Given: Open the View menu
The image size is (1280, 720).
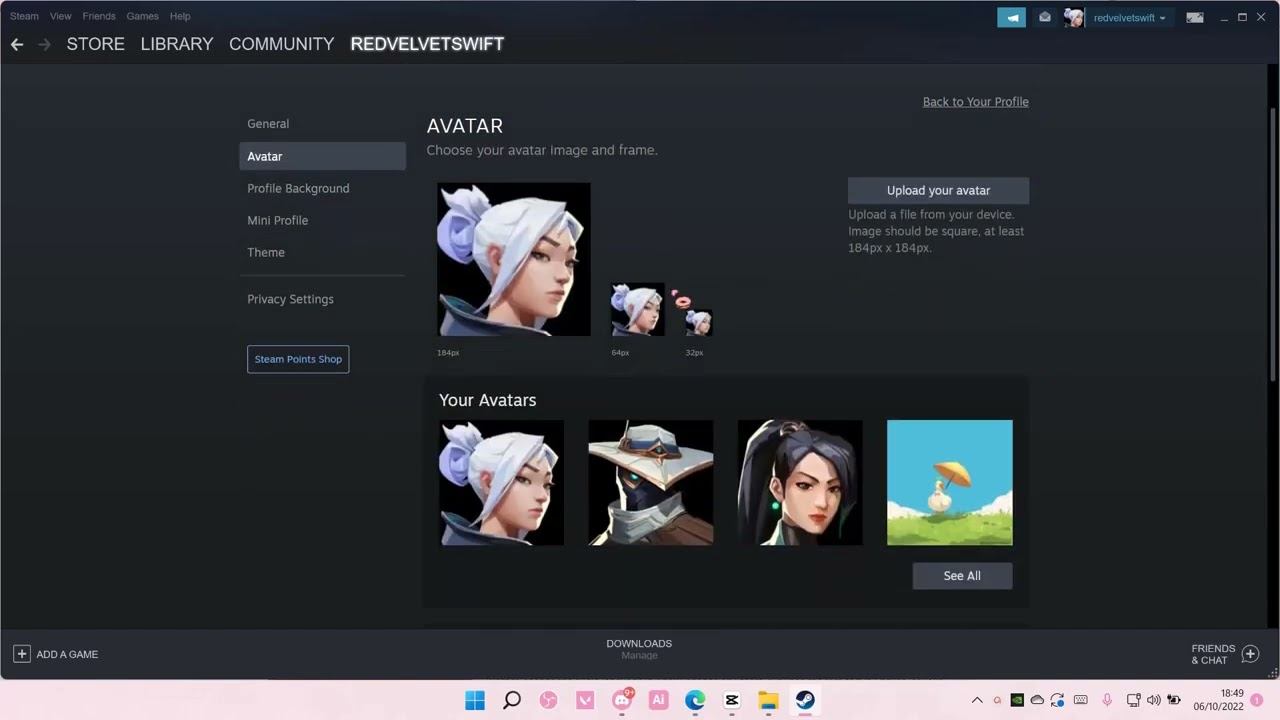Looking at the screenshot, I should (x=60, y=16).
